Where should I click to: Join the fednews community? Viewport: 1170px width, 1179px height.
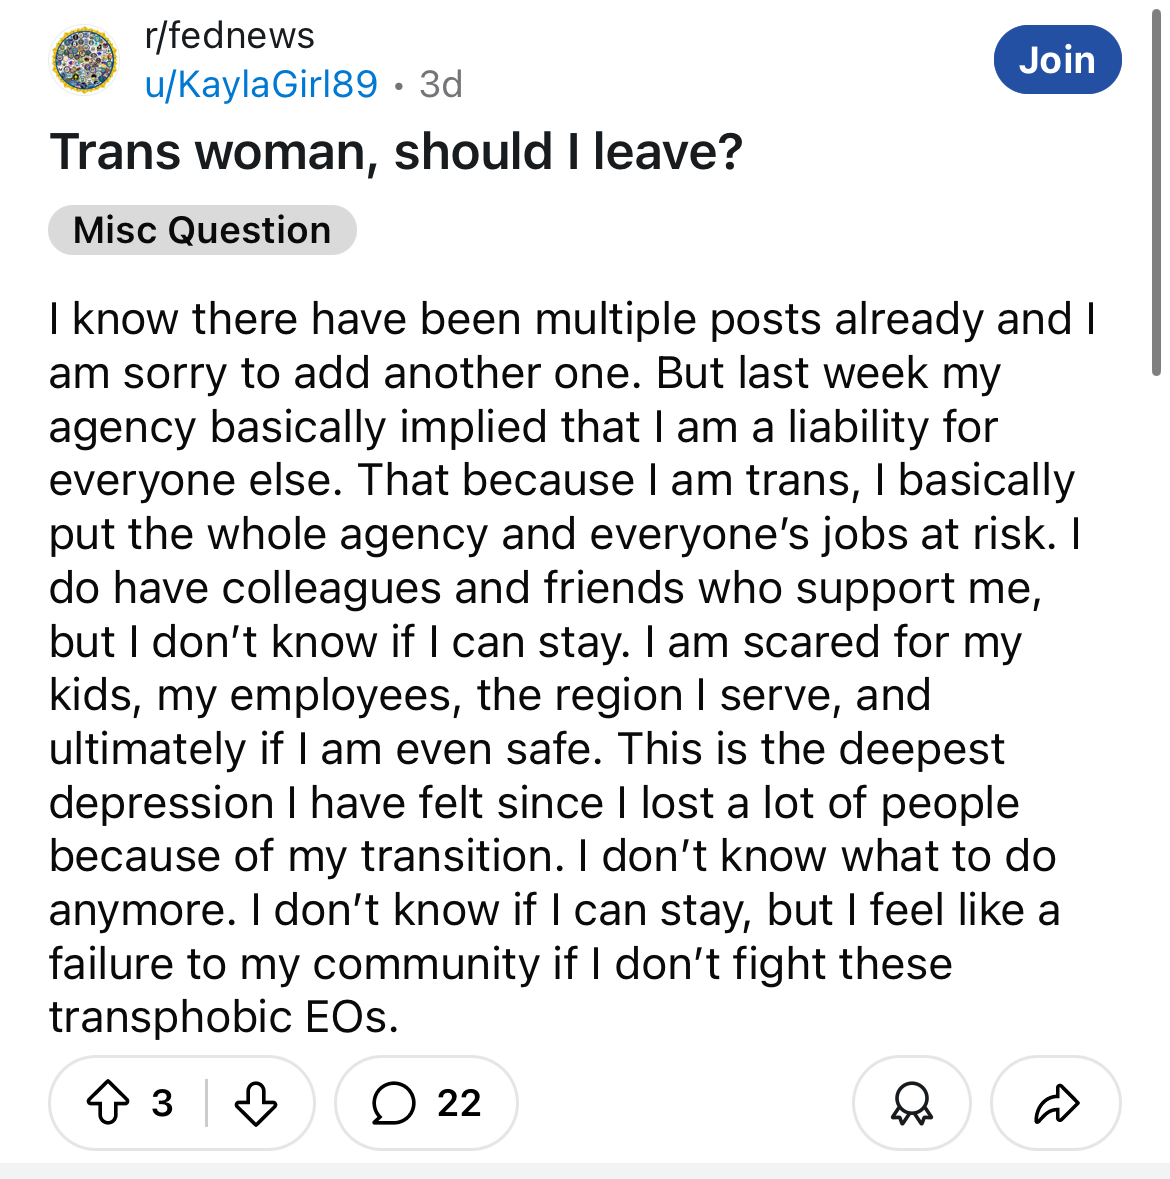tap(1057, 59)
